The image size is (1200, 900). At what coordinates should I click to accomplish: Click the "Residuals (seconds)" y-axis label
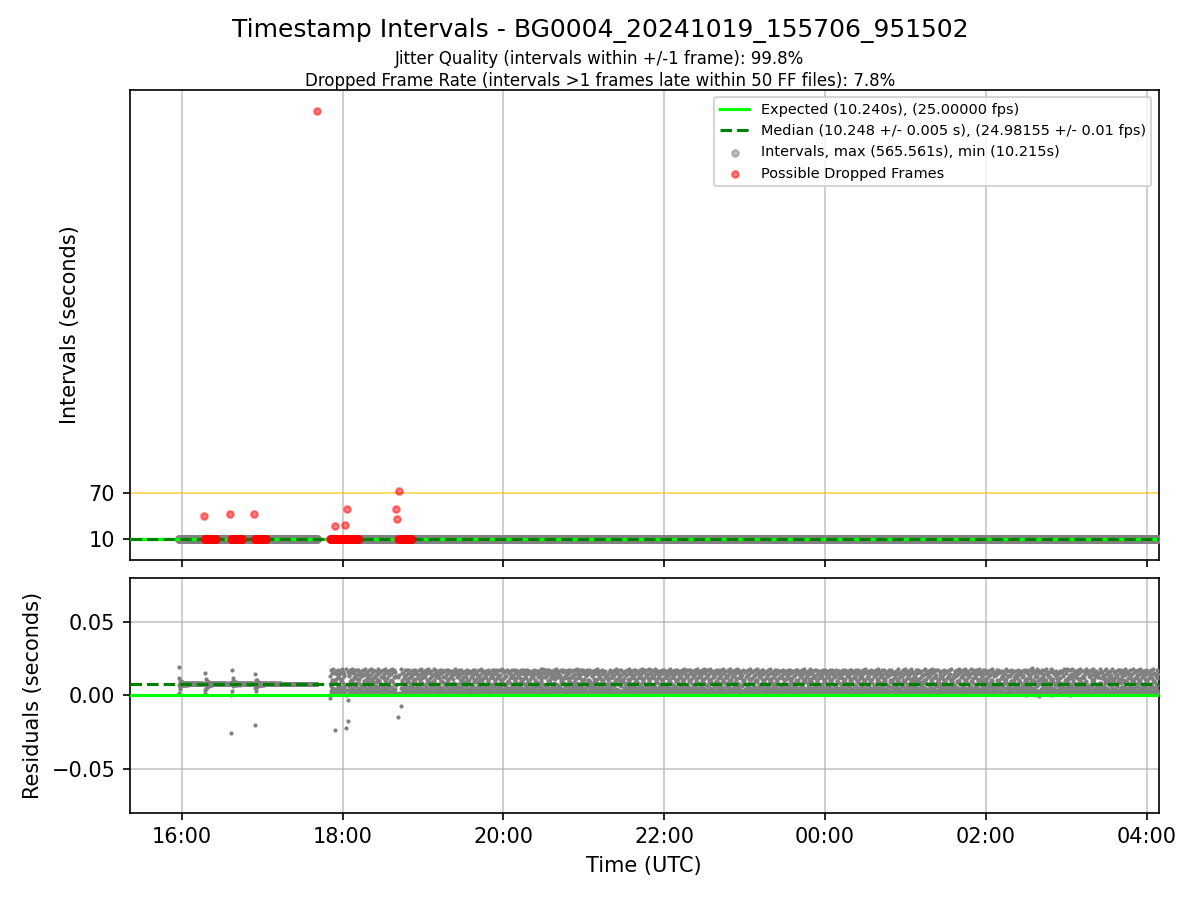tap(32, 696)
